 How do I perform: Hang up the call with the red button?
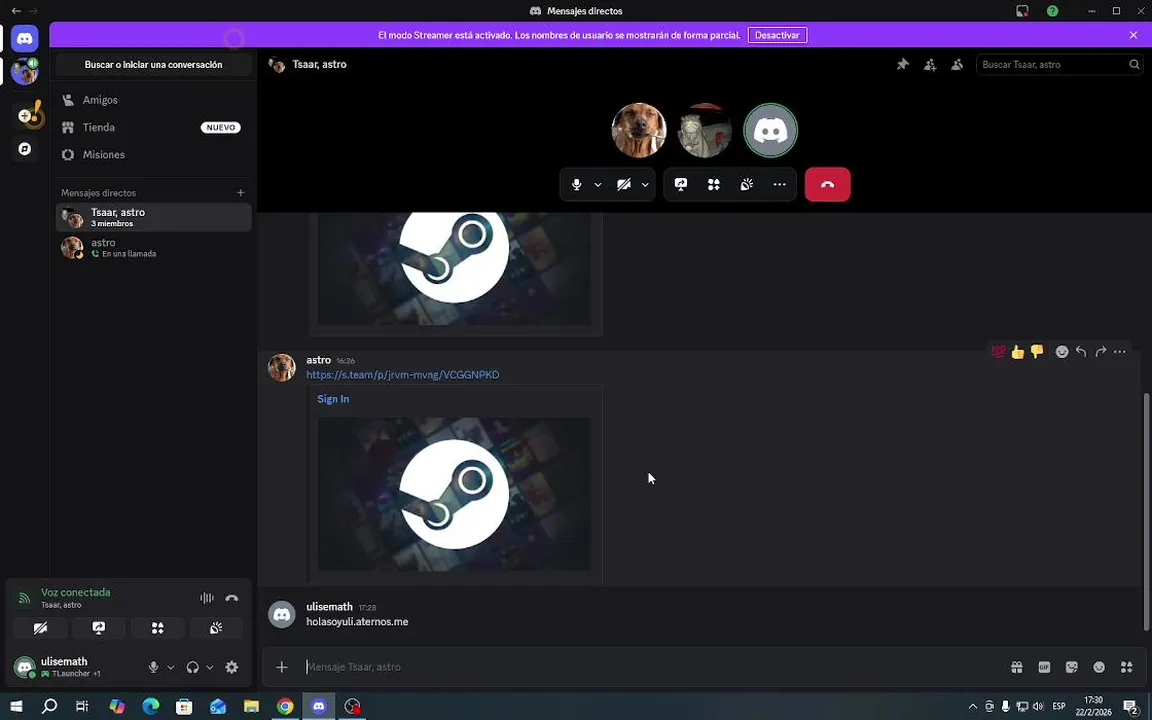click(827, 184)
